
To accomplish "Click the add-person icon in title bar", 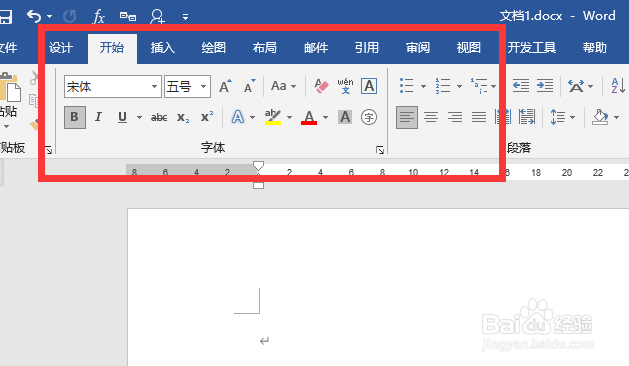I will 157,17.
